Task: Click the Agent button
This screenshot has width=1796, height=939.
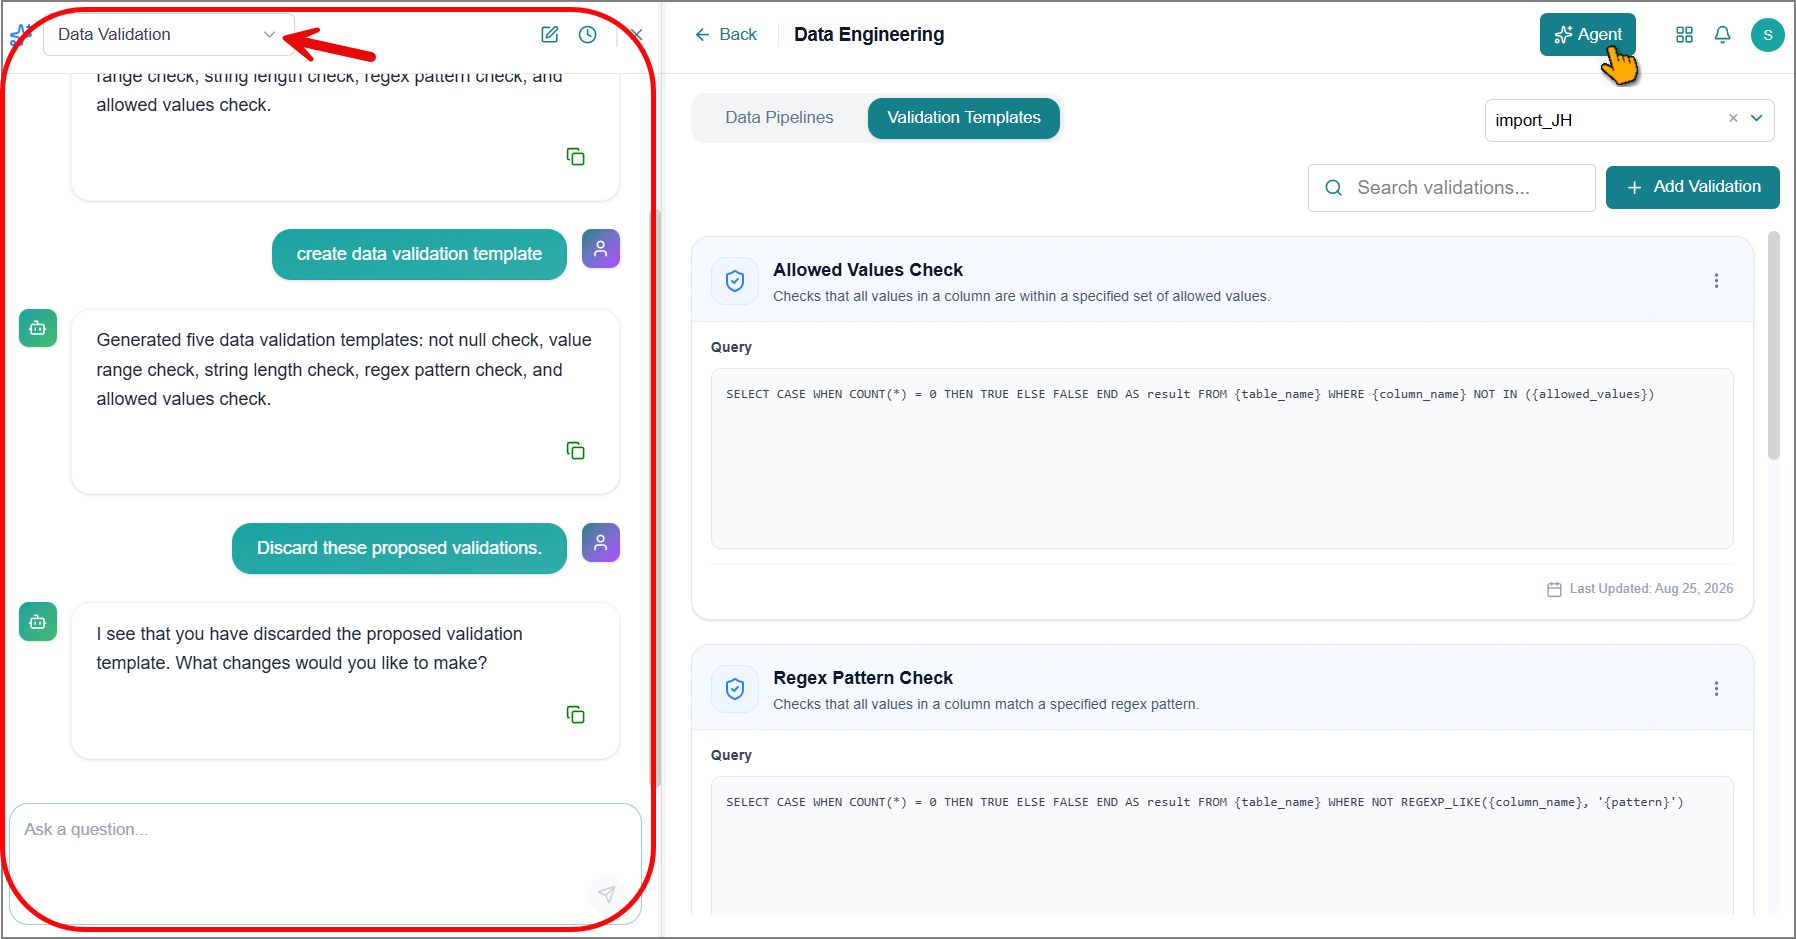Action: [x=1588, y=34]
